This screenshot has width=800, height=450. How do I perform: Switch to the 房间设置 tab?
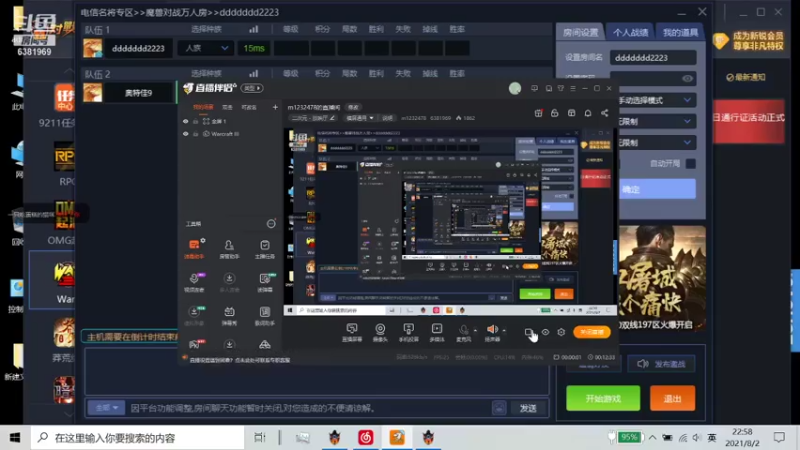580,32
